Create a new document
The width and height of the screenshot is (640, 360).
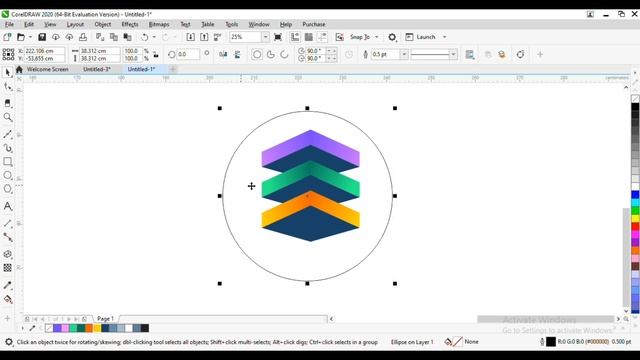click(x=7, y=37)
